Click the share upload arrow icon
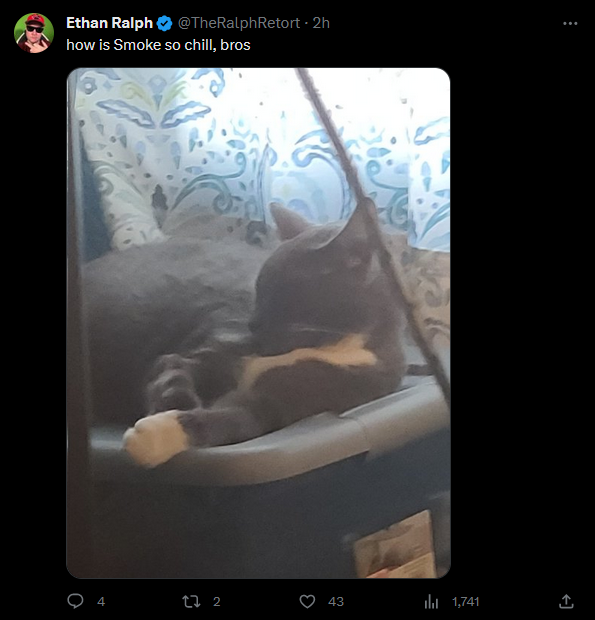Viewport: 595px width, 620px height. [x=566, y=601]
